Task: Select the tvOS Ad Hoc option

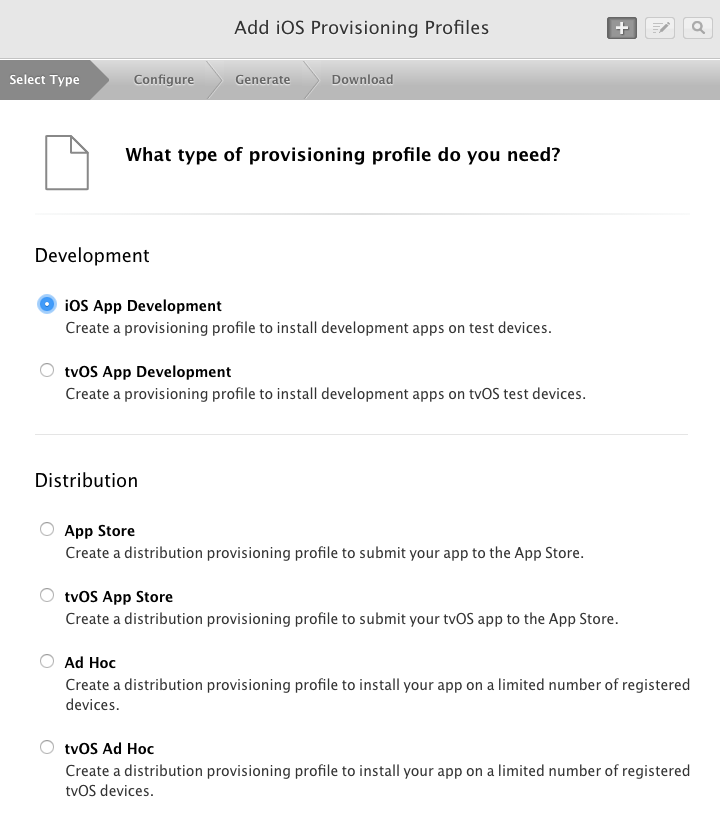Action: pyautogui.click(x=46, y=746)
